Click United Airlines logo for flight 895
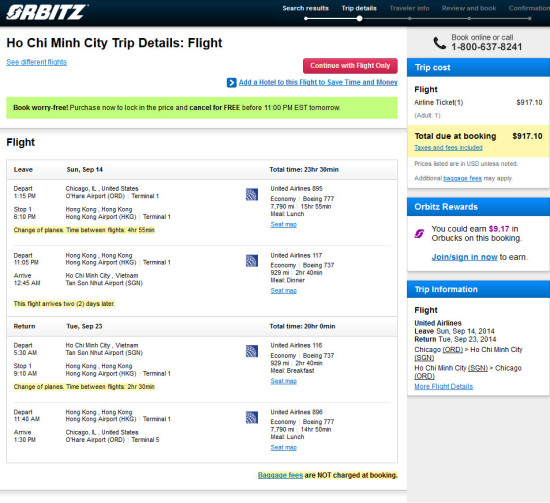This screenshot has height=503, width=550. [252, 194]
